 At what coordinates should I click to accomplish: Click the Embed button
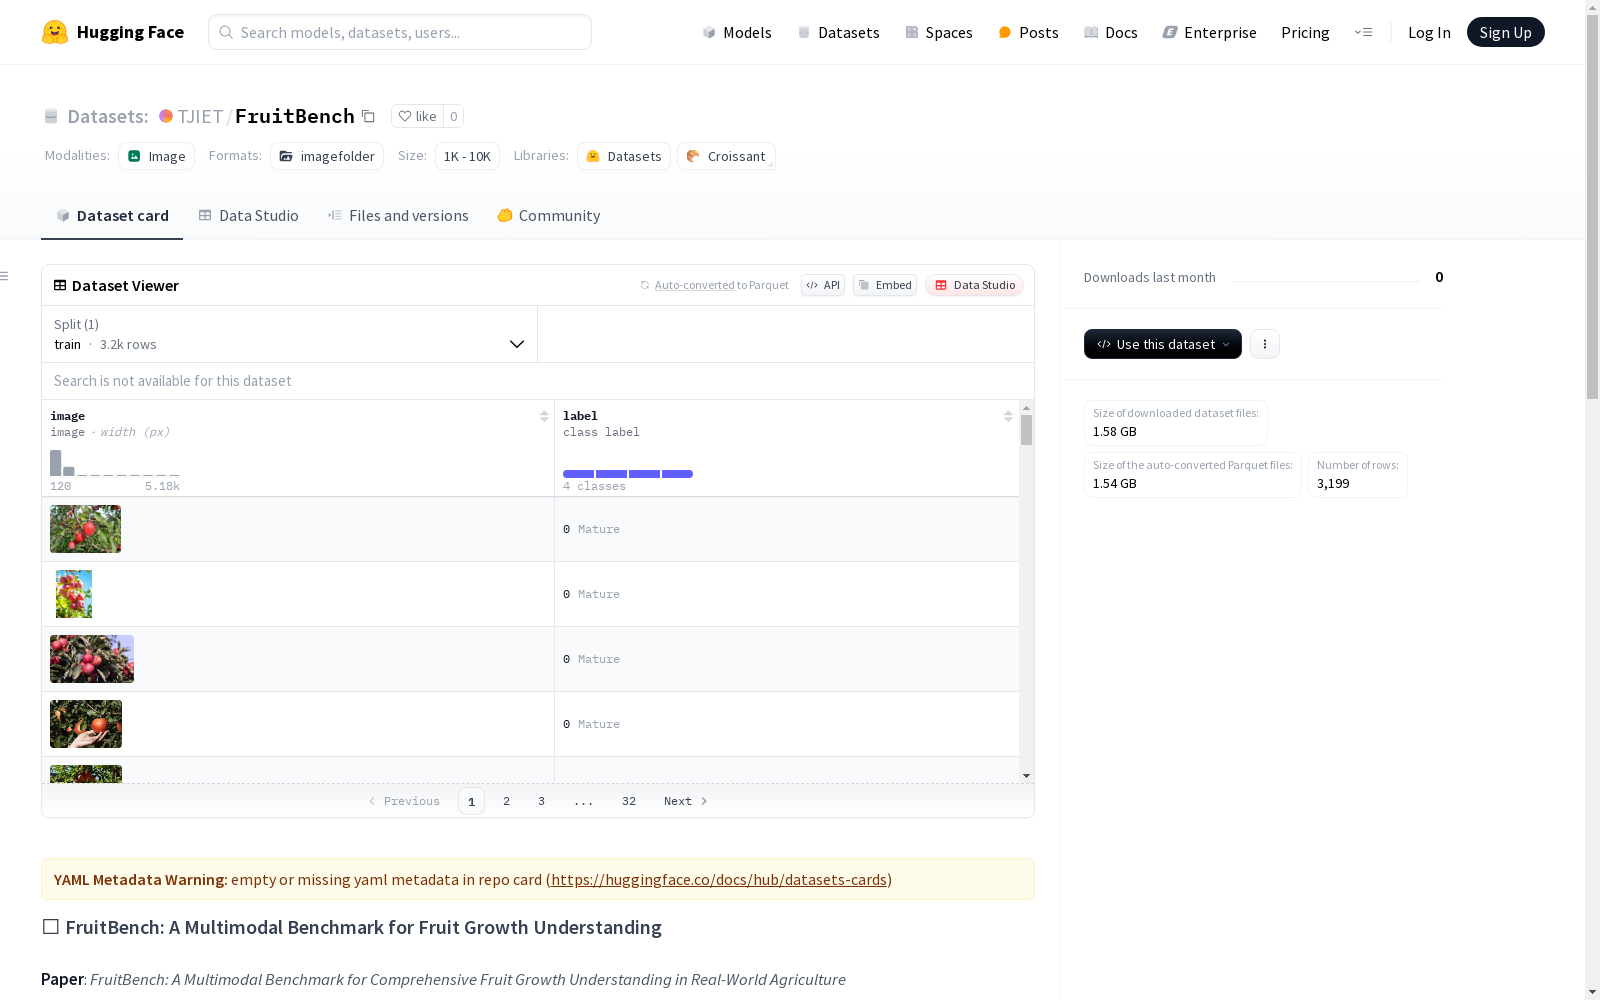coord(885,285)
